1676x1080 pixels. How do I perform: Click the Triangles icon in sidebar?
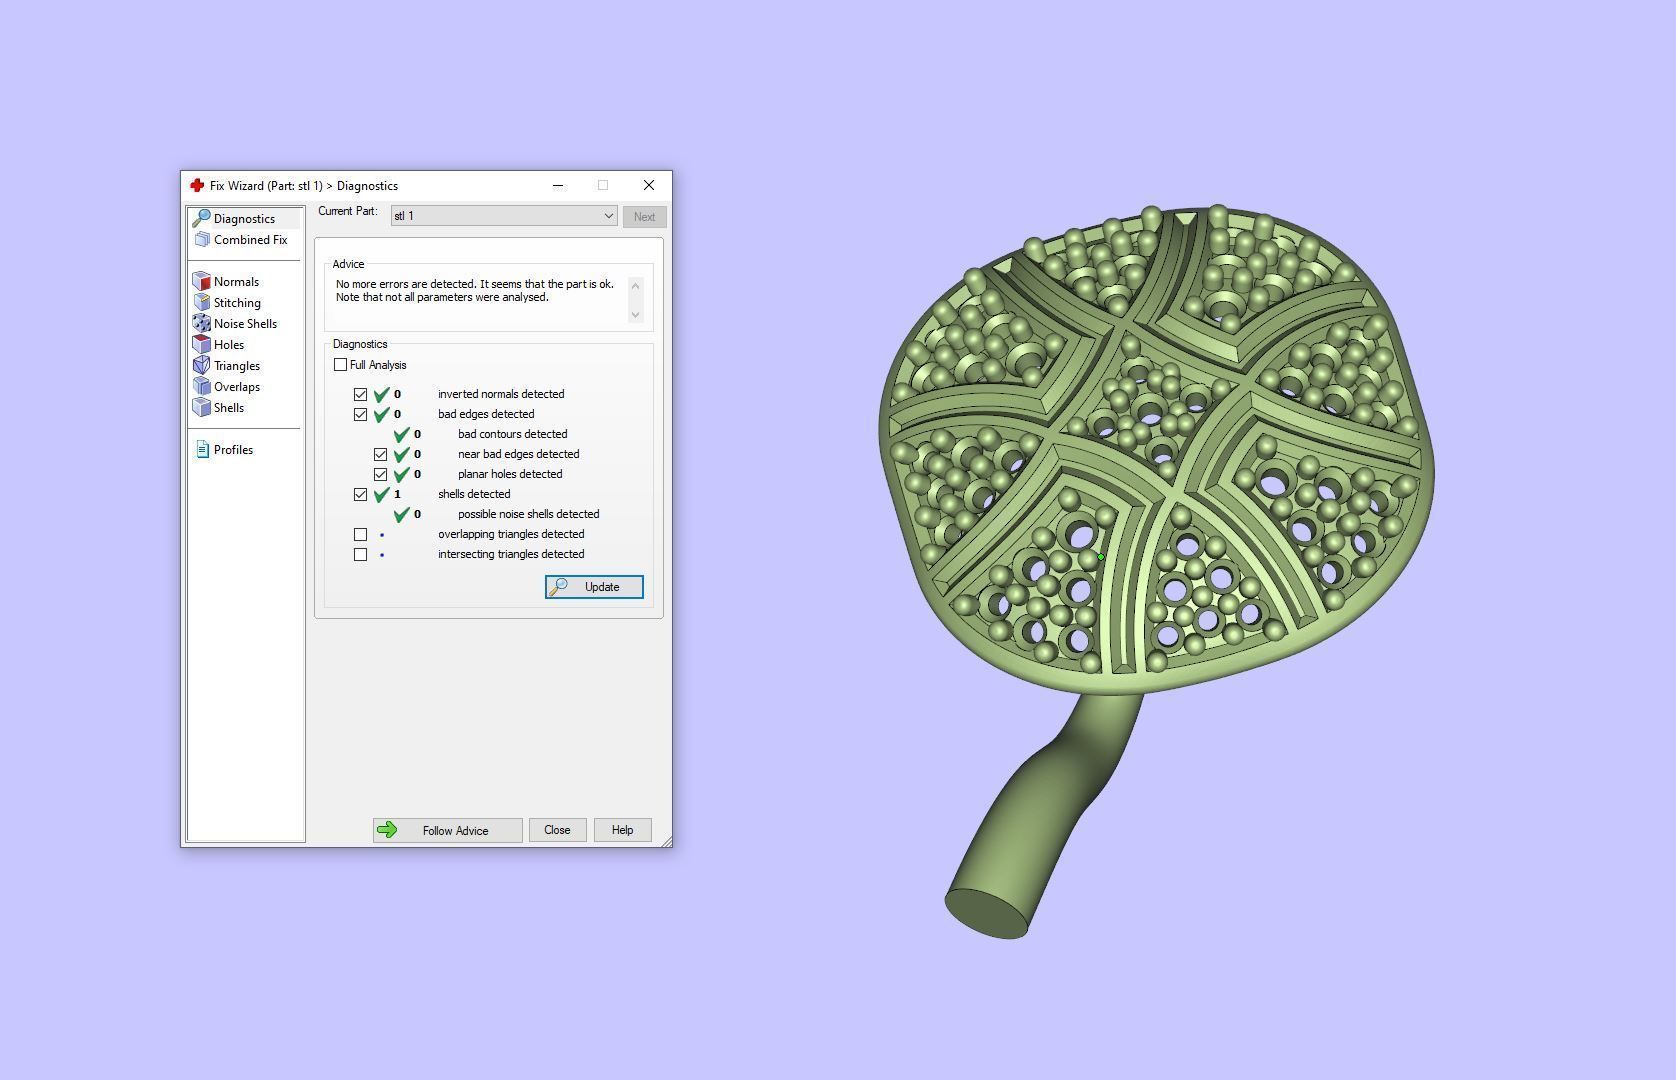pos(202,365)
